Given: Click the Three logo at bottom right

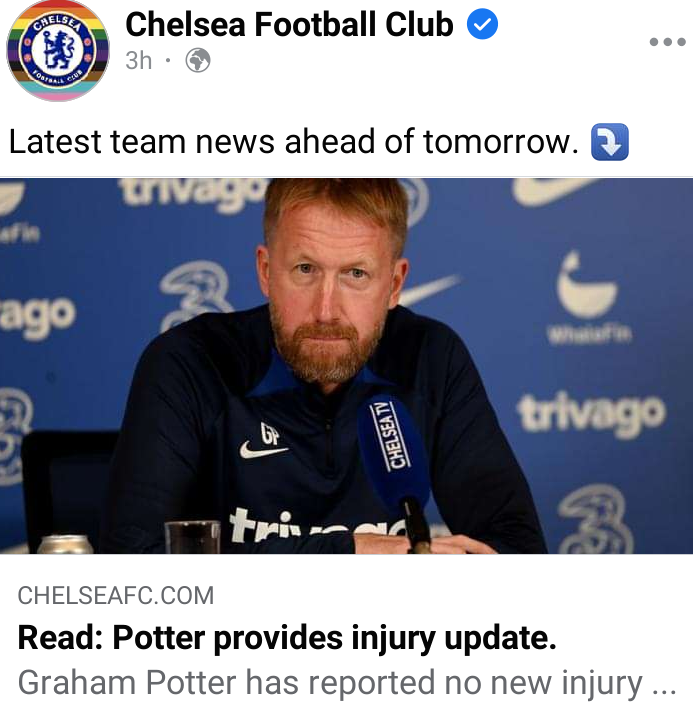Looking at the screenshot, I should [596, 519].
